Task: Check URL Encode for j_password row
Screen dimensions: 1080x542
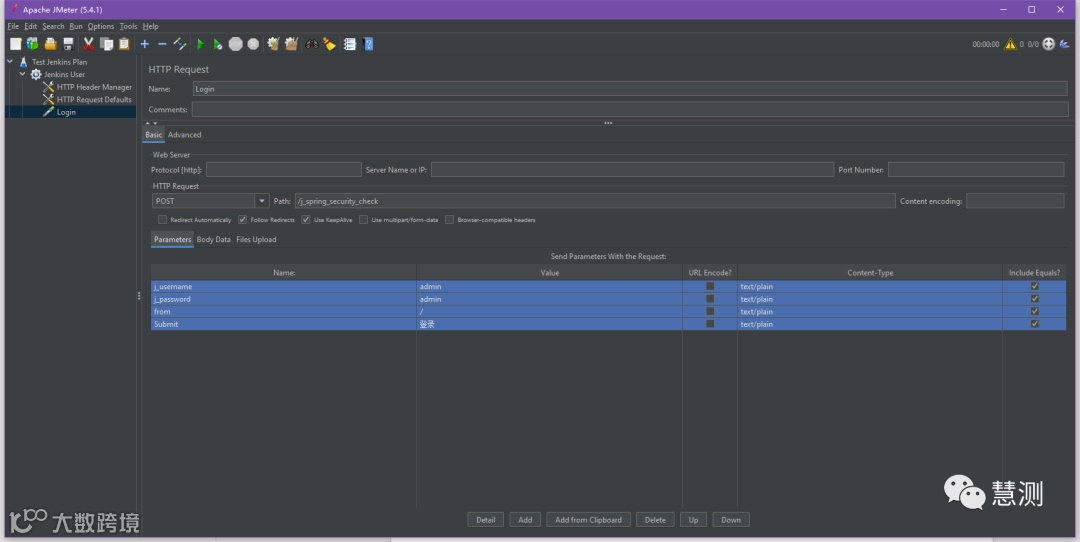Action: (710, 299)
